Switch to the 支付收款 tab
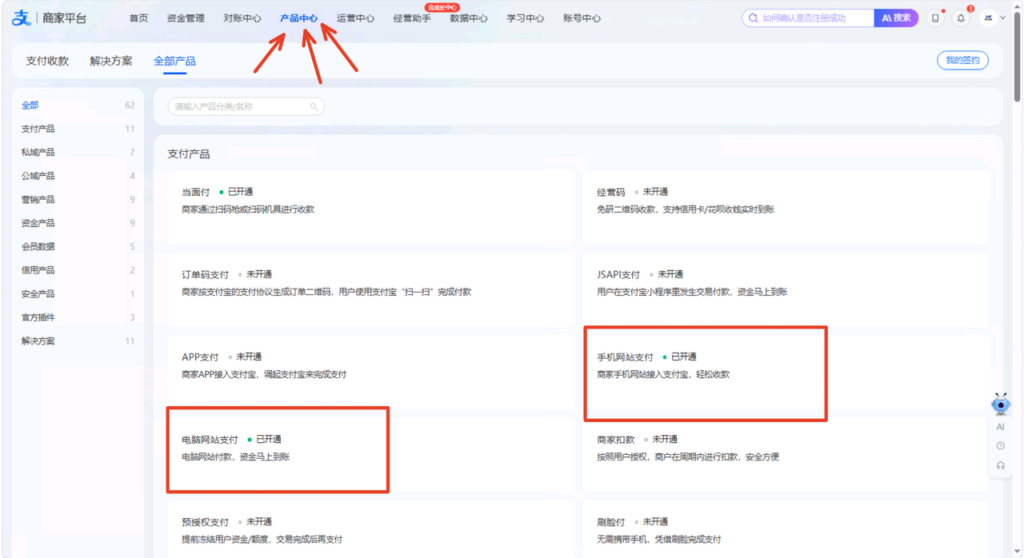Screen dimensions: 1024x558 coord(47,61)
